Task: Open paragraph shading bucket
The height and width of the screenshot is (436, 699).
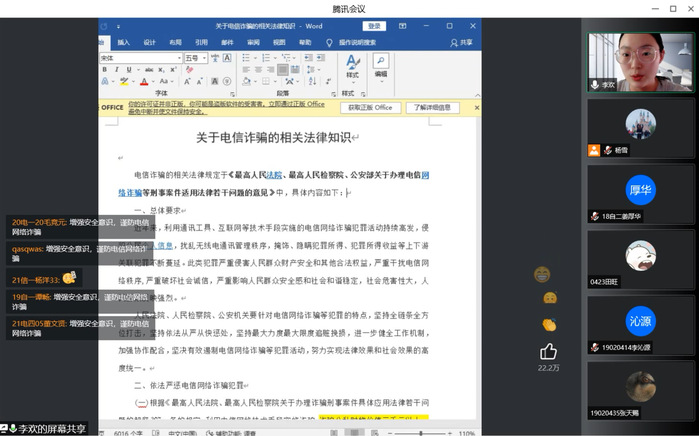Action: pos(247,81)
